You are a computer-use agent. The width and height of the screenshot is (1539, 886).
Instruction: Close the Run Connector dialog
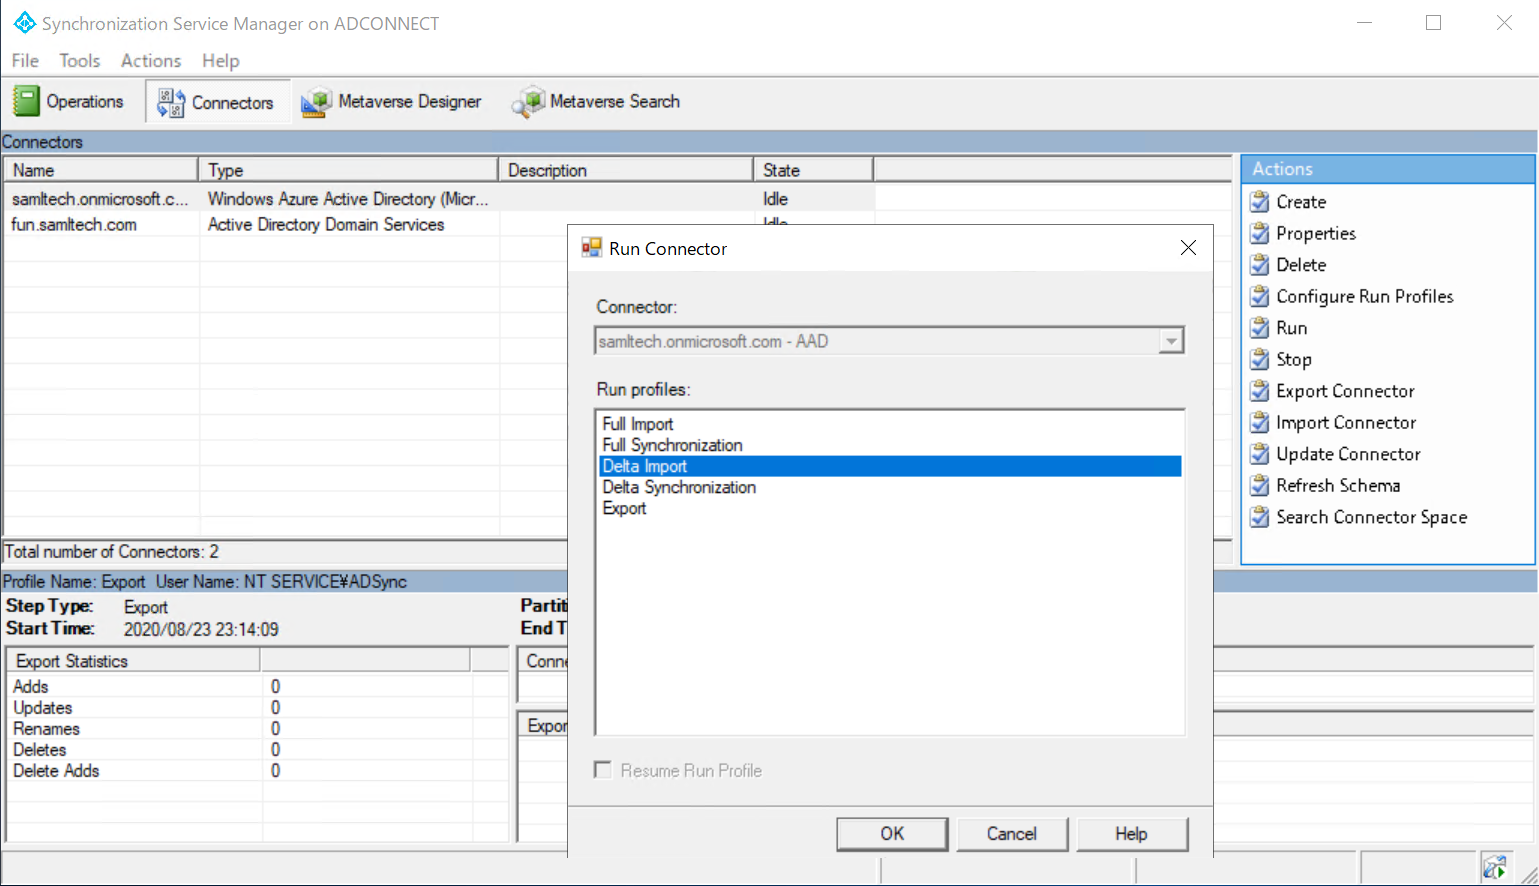[1188, 248]
